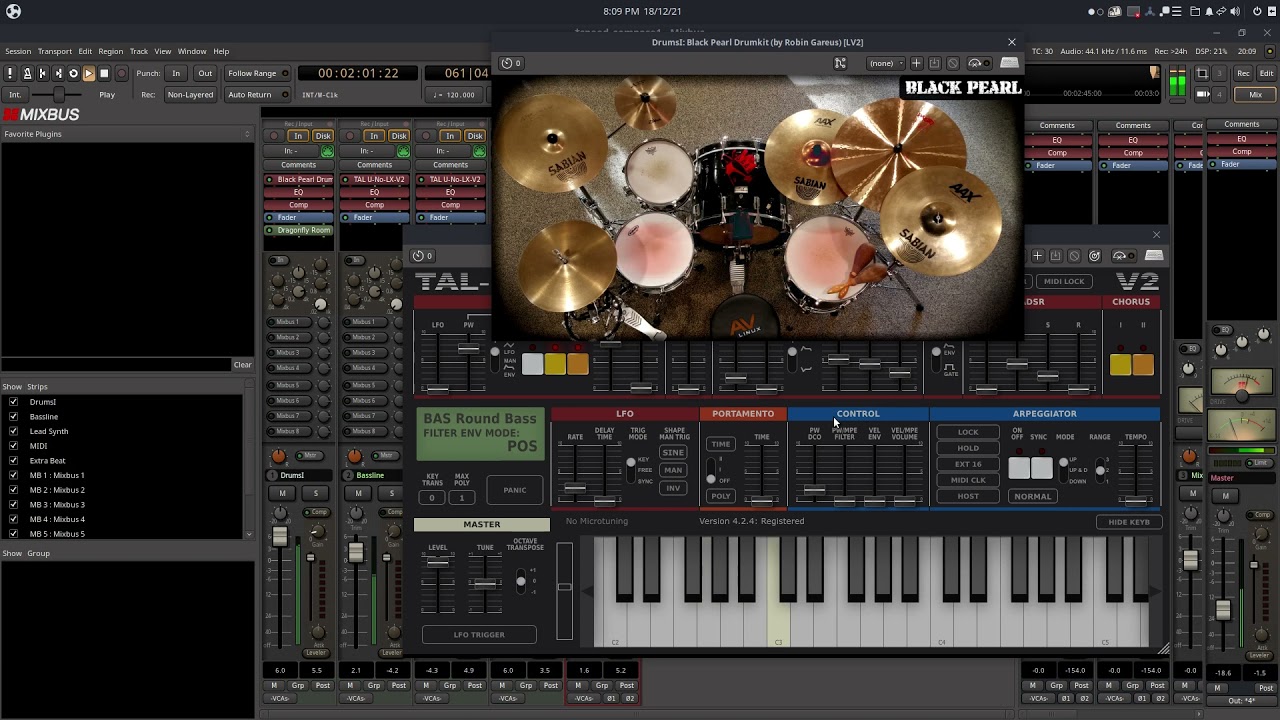Viewport: 1280px width, 720px height.
Task: Open the desktop applications menu logo
Action: (x=13, y=11)
